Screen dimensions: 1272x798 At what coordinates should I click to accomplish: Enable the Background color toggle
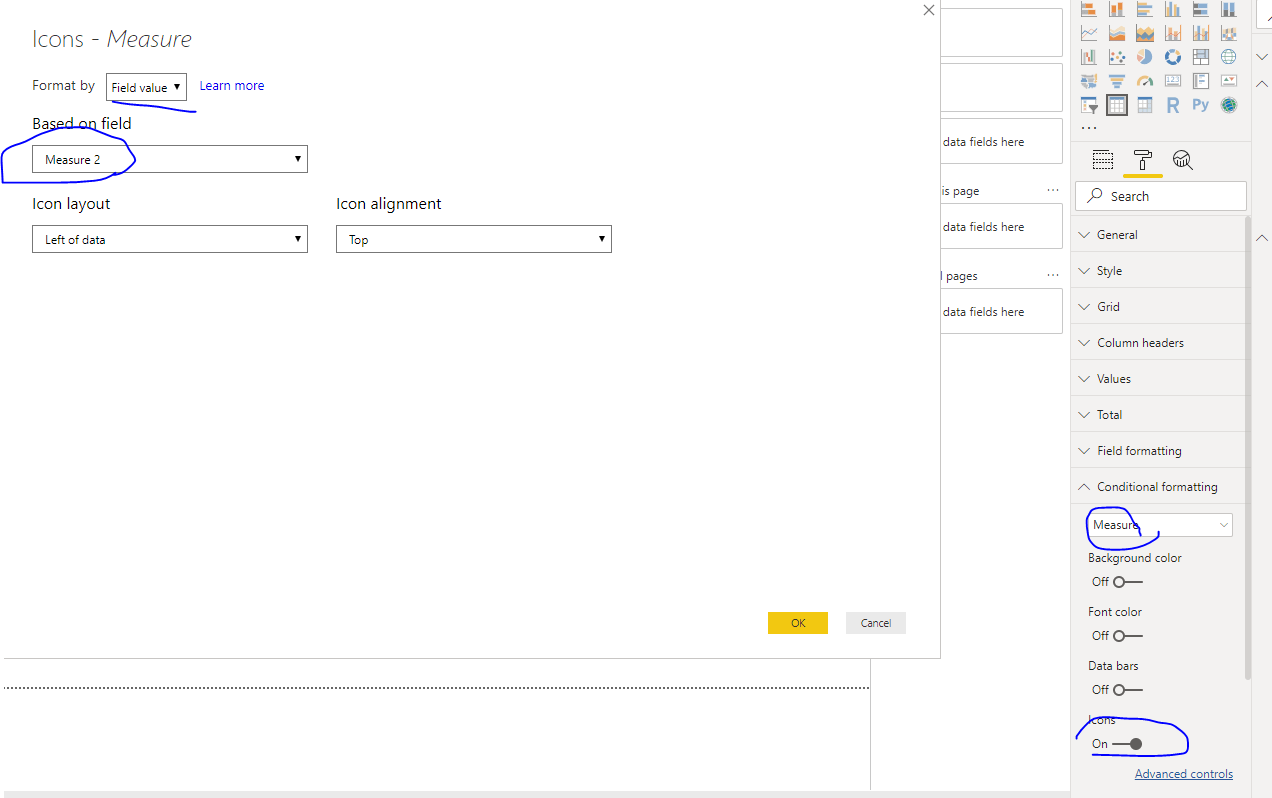(1127, 582)
